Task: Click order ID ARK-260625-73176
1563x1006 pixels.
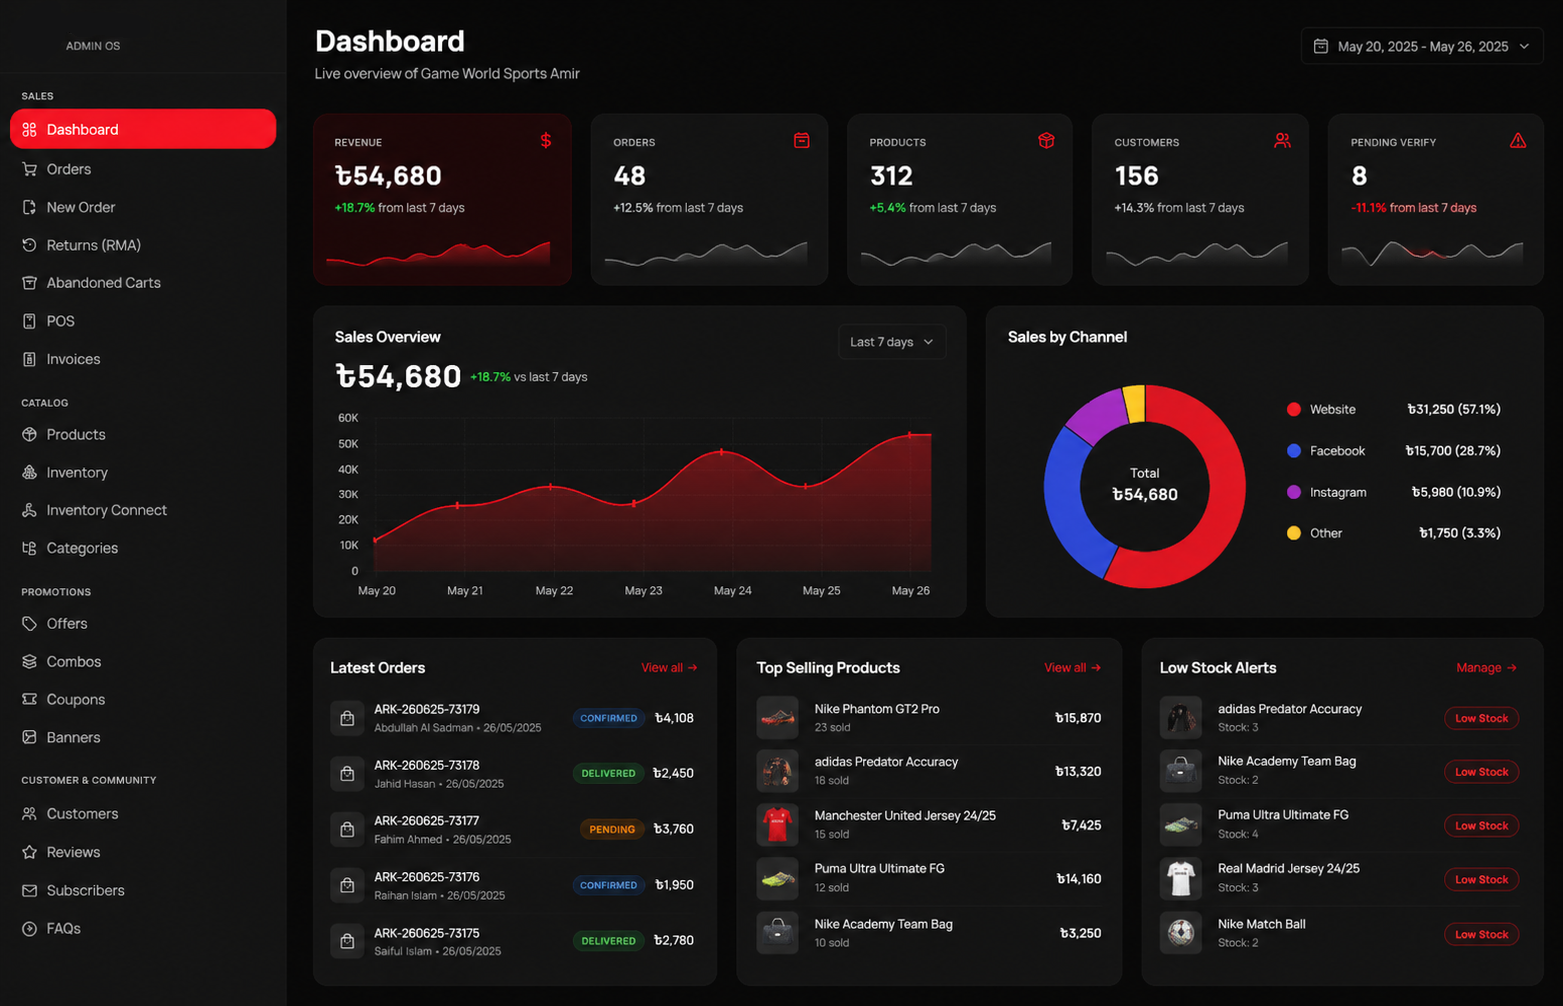Action: pos(427,877)
